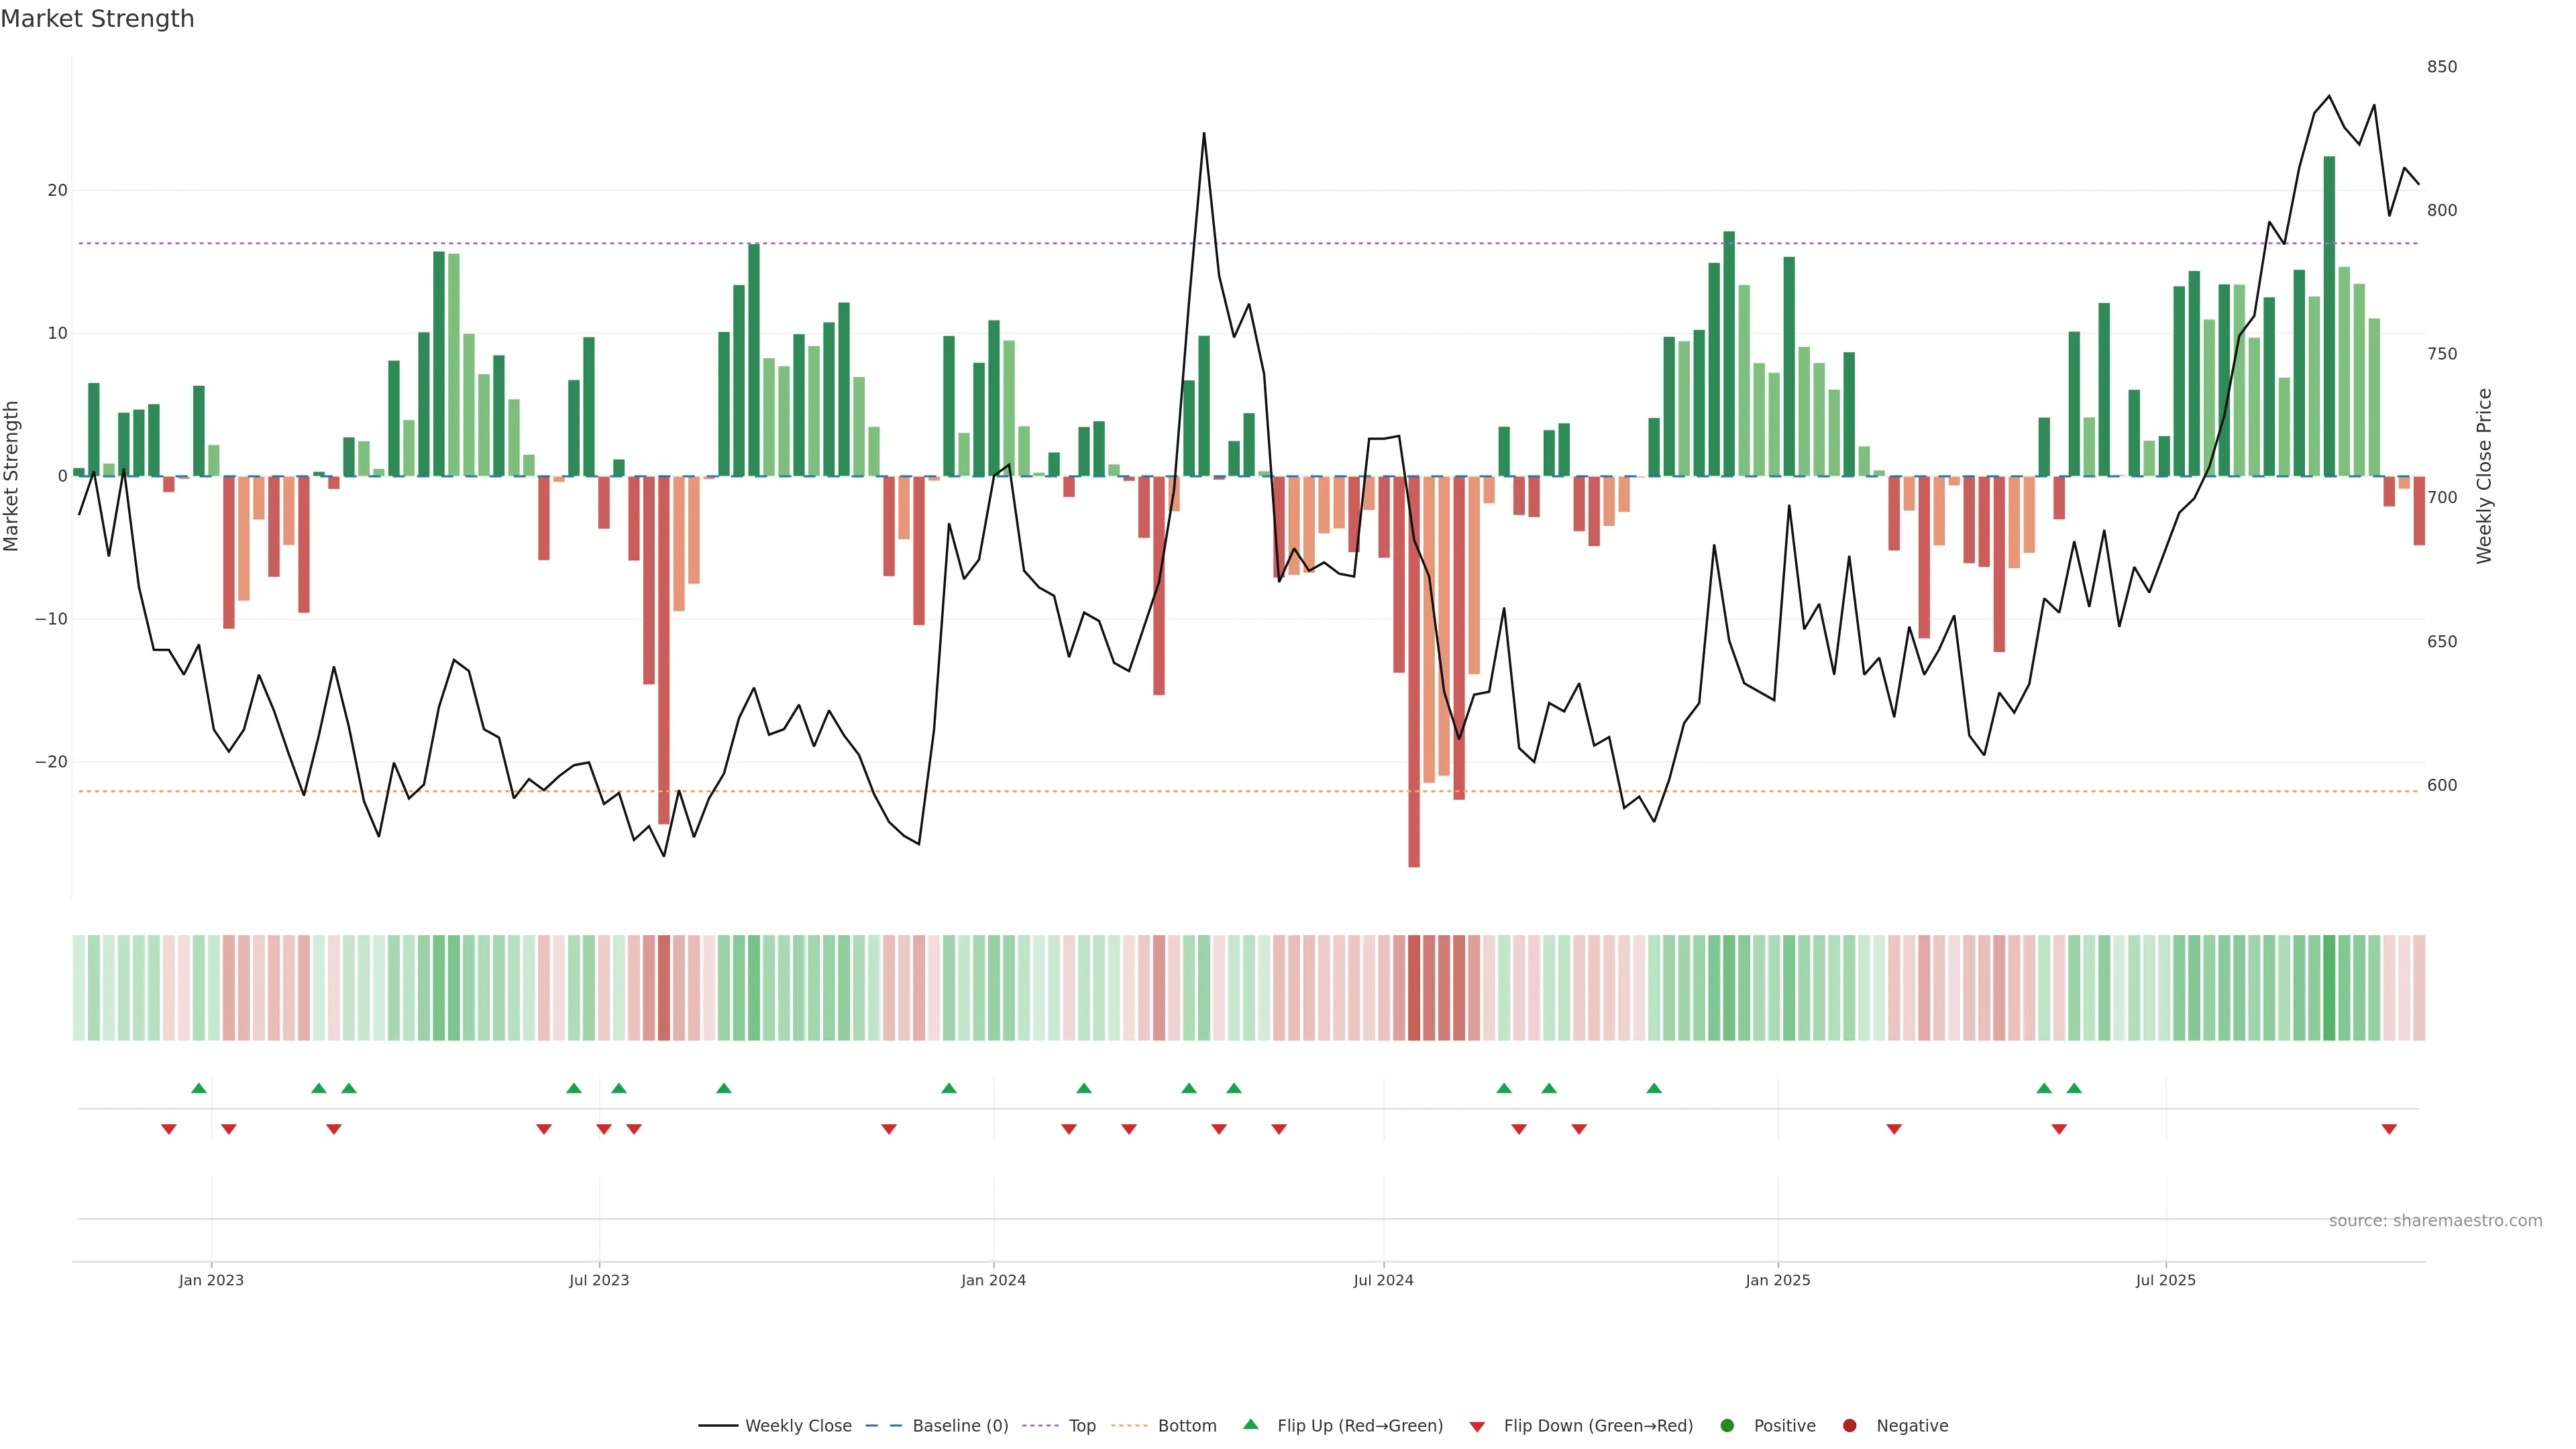
Task: Click the Jan 2024 x-axis label
Action: [993, 1280]
